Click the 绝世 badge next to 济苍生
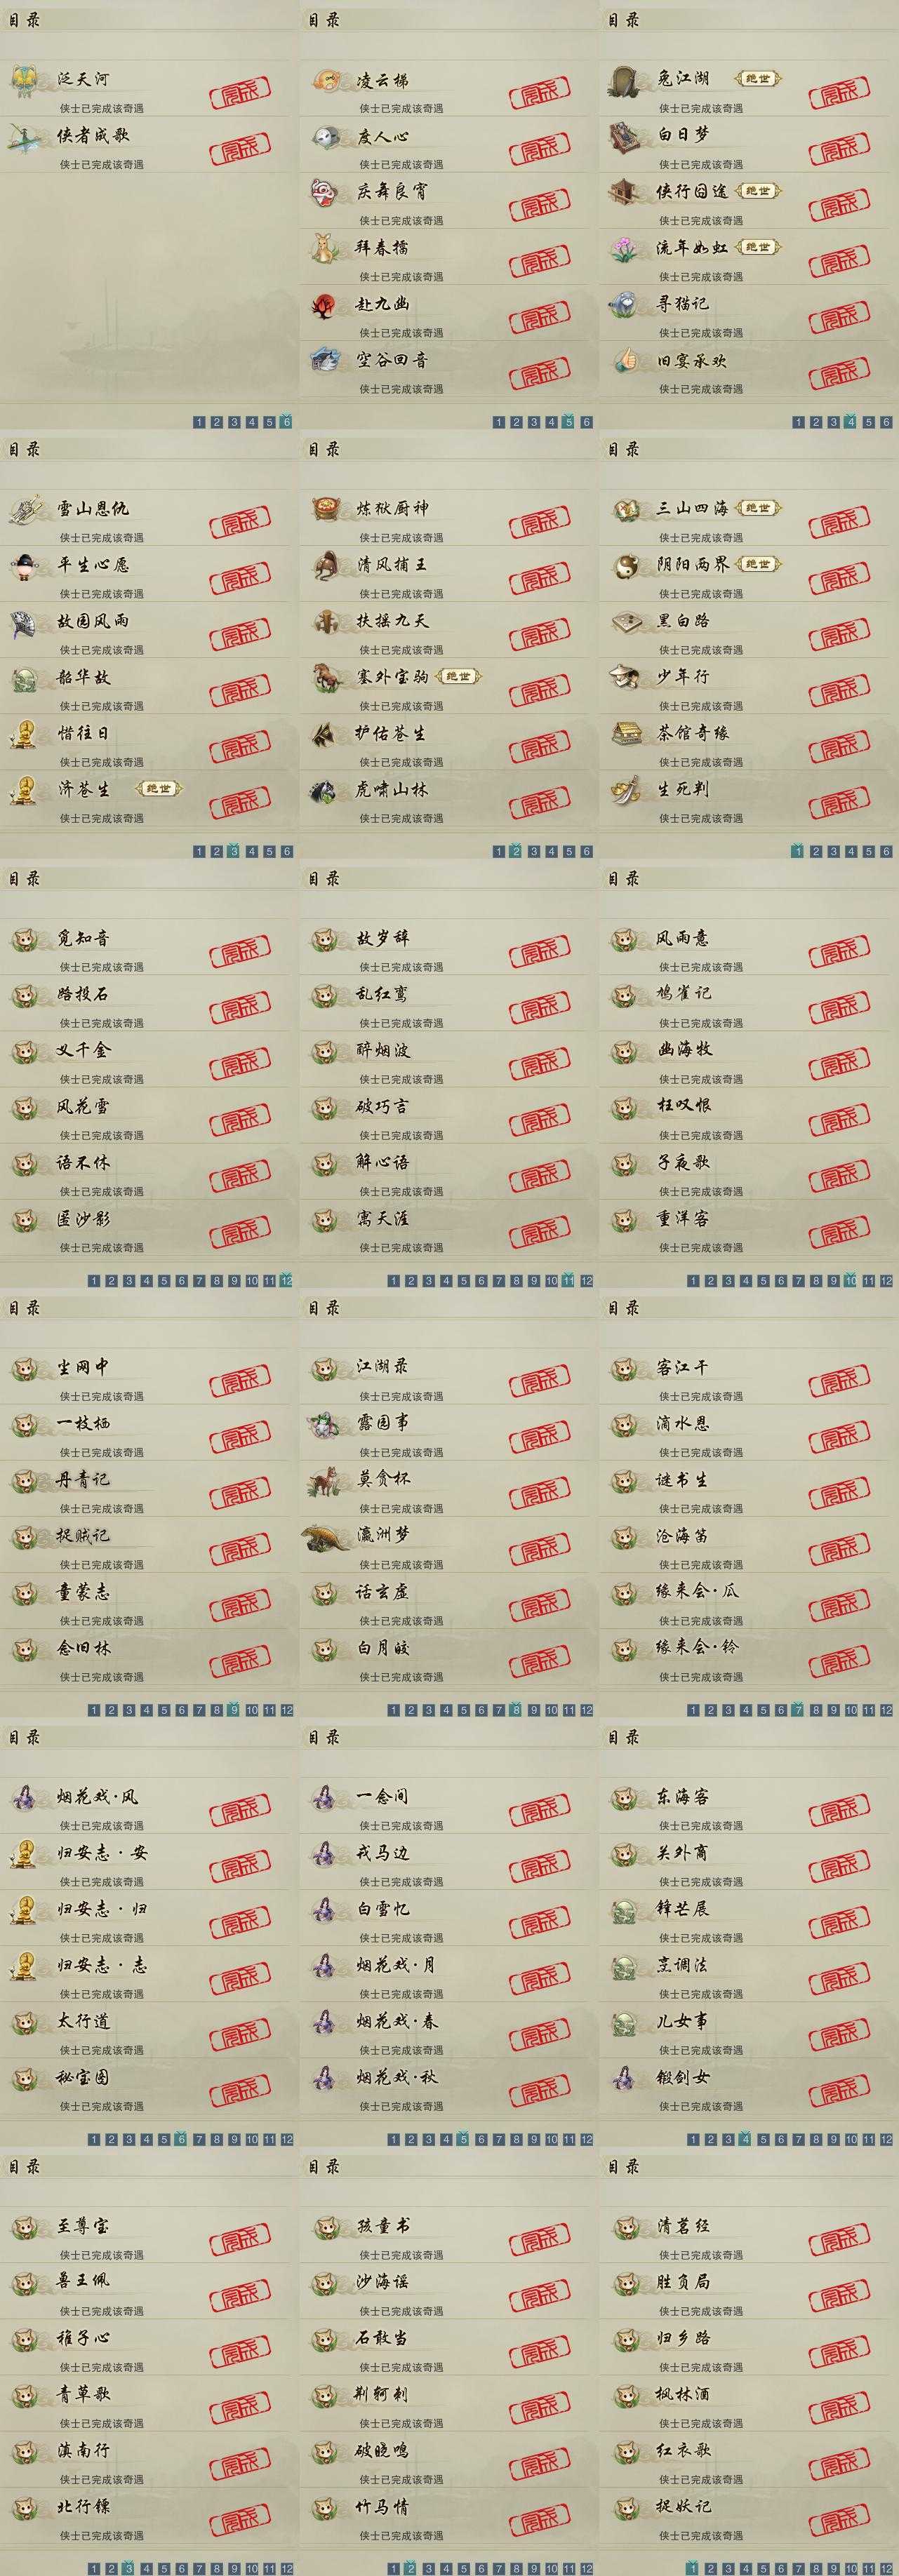The height and width of the screenshot is (2576, 899). [159, 789]
